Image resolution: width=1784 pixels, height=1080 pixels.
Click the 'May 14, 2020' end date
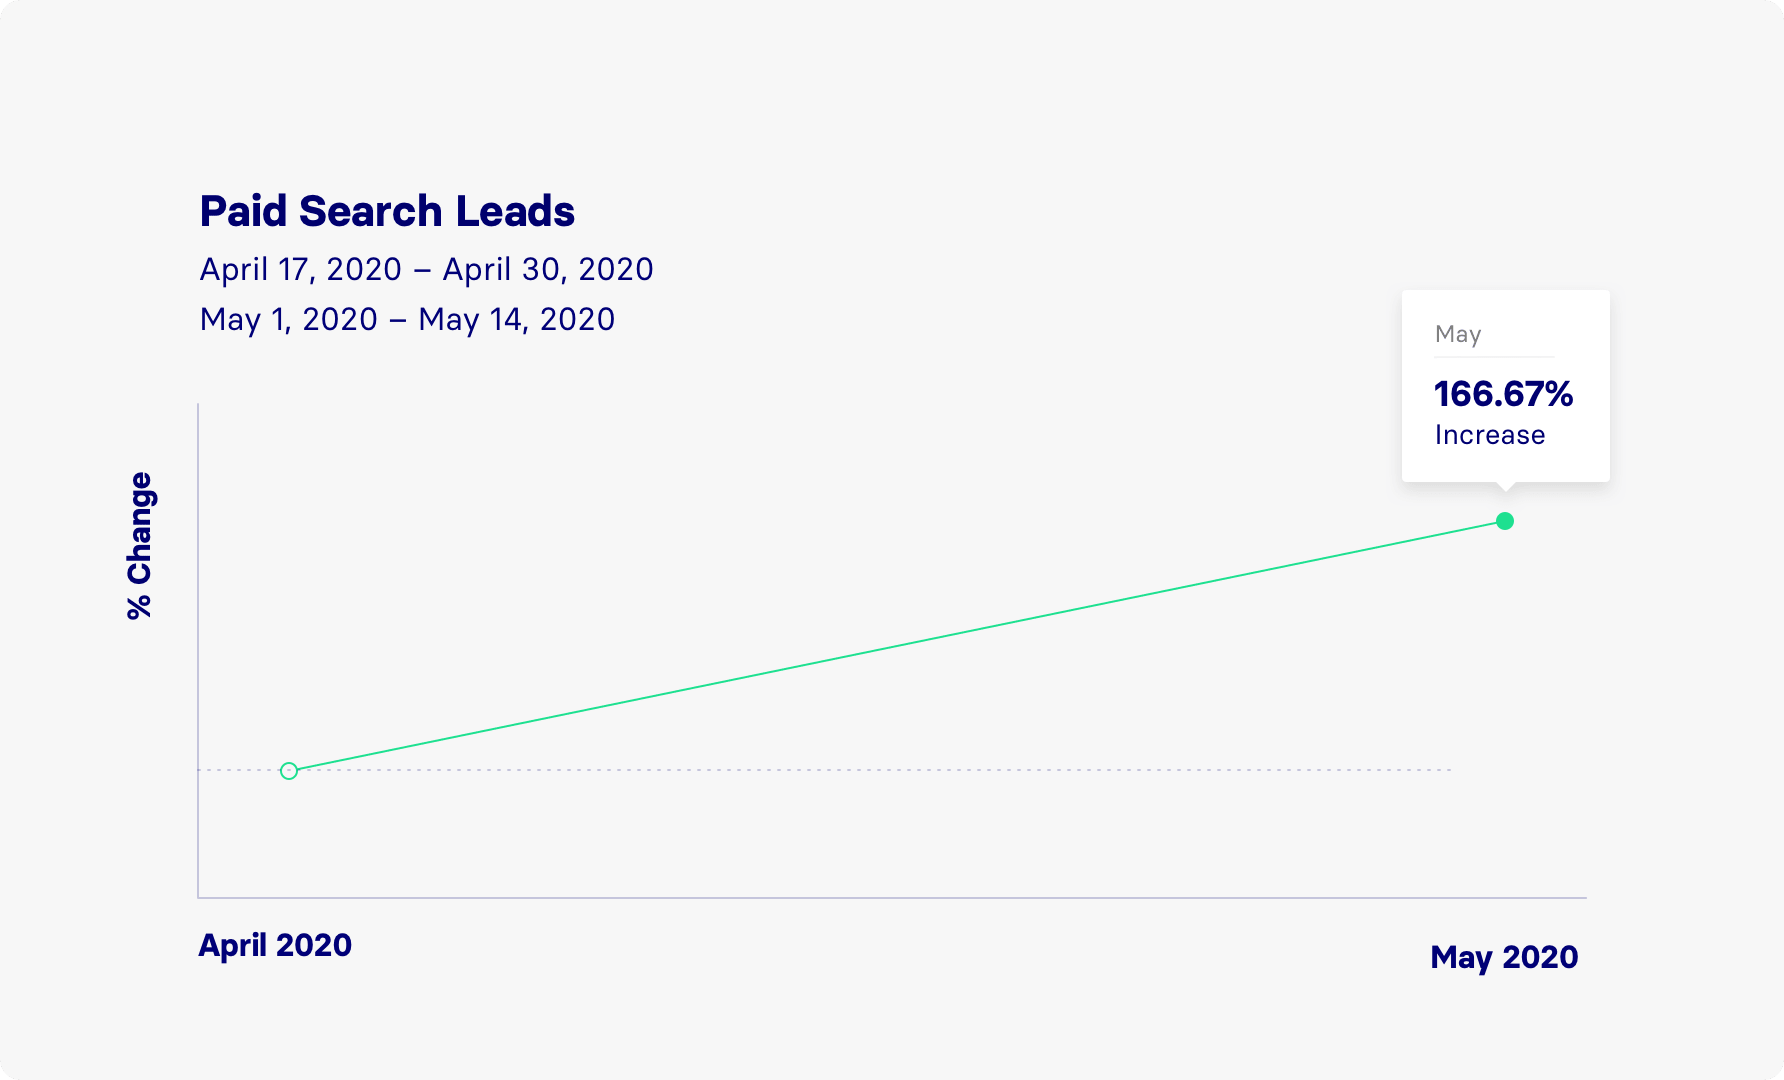pos(516,319)
